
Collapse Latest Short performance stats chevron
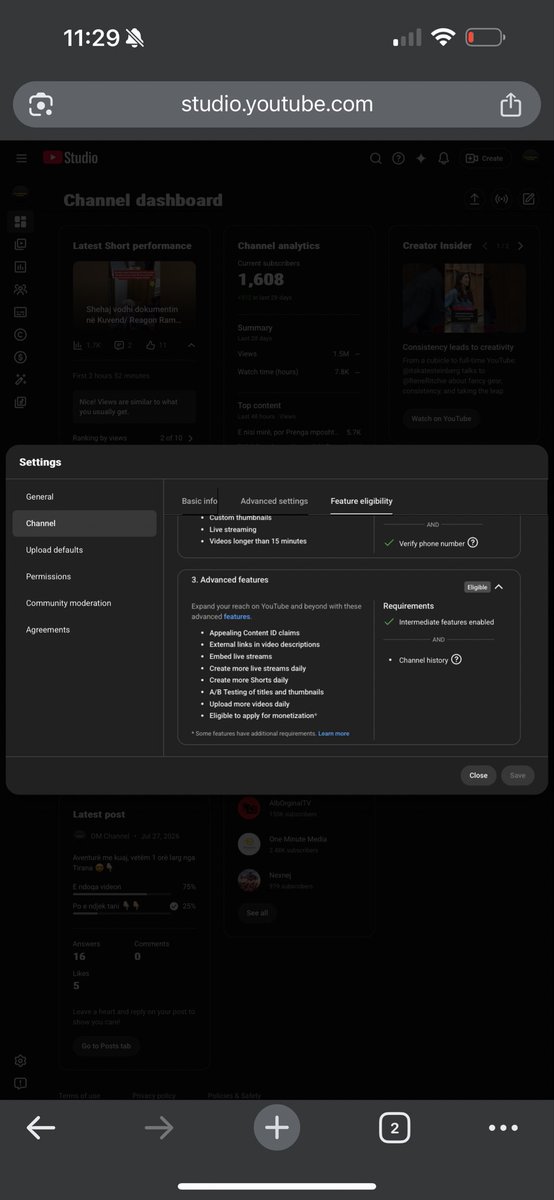coord(191,345)
